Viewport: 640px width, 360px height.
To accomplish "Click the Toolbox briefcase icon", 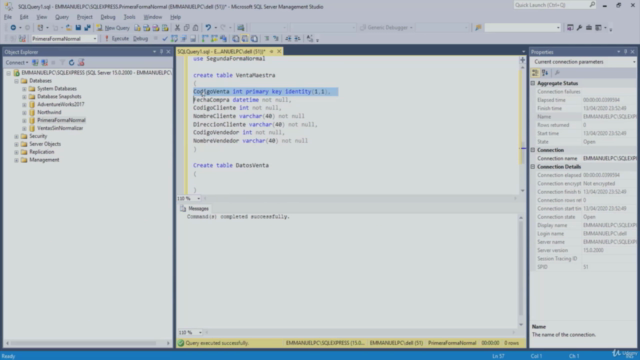I will coord(589,28).
